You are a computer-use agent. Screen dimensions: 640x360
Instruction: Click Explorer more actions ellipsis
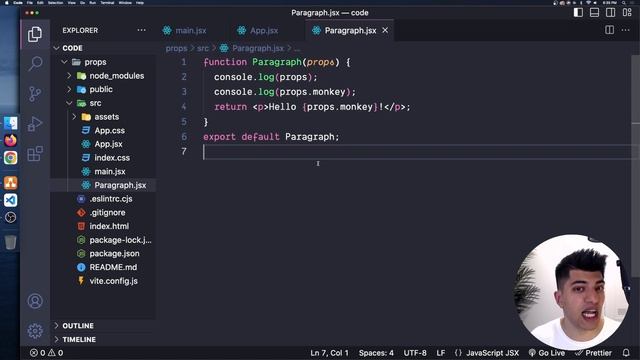point(141,30)
